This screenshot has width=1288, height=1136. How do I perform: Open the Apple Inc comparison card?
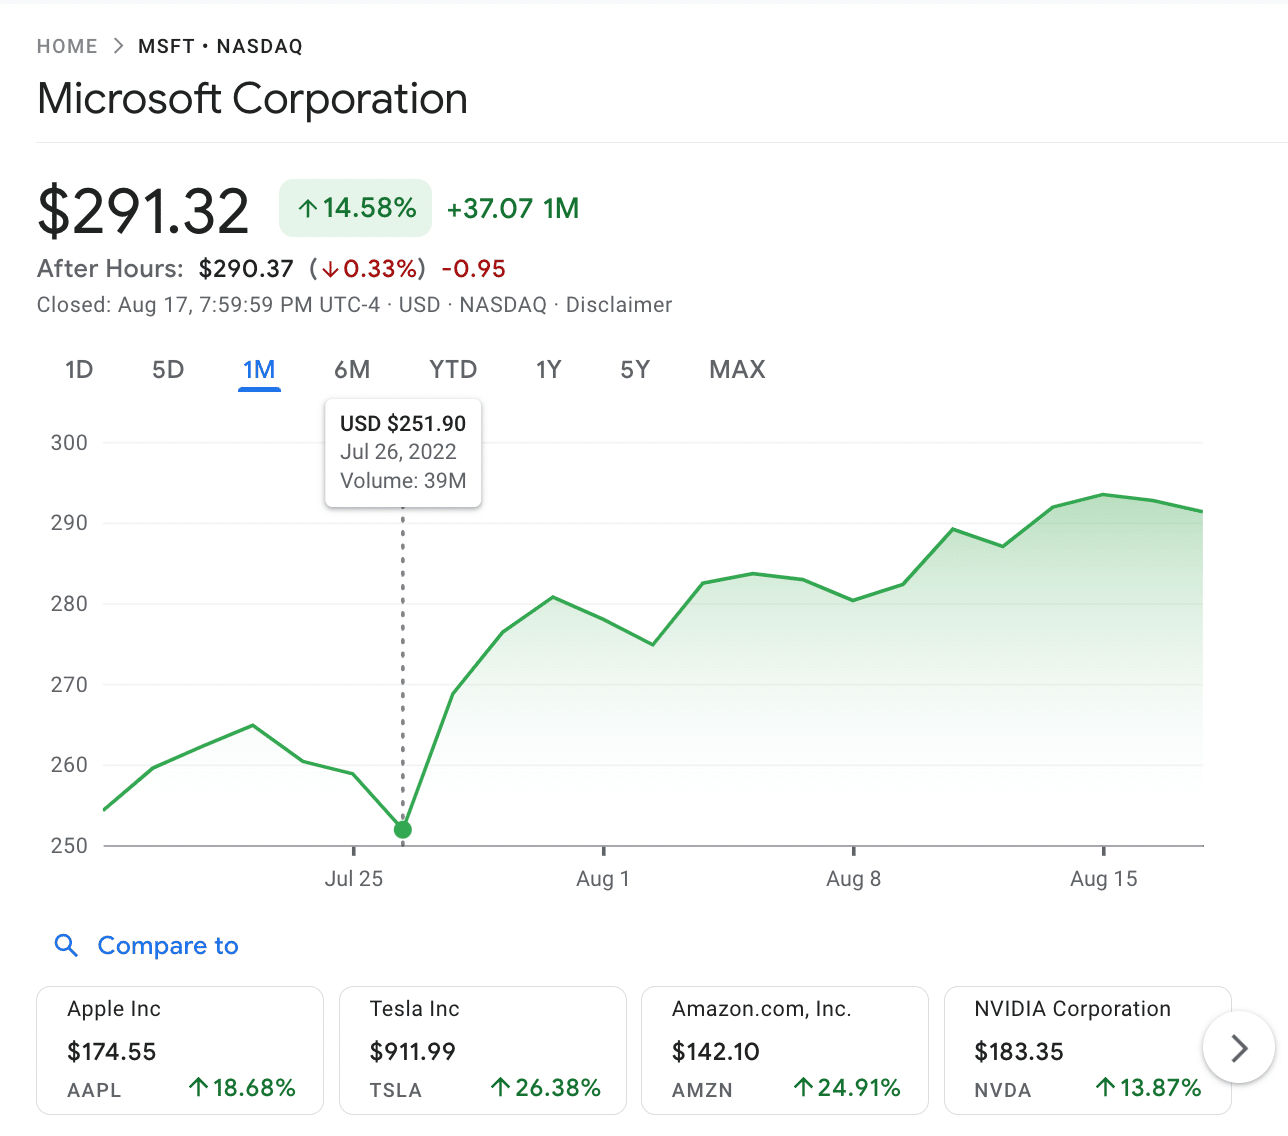[x=180, y=1049]
